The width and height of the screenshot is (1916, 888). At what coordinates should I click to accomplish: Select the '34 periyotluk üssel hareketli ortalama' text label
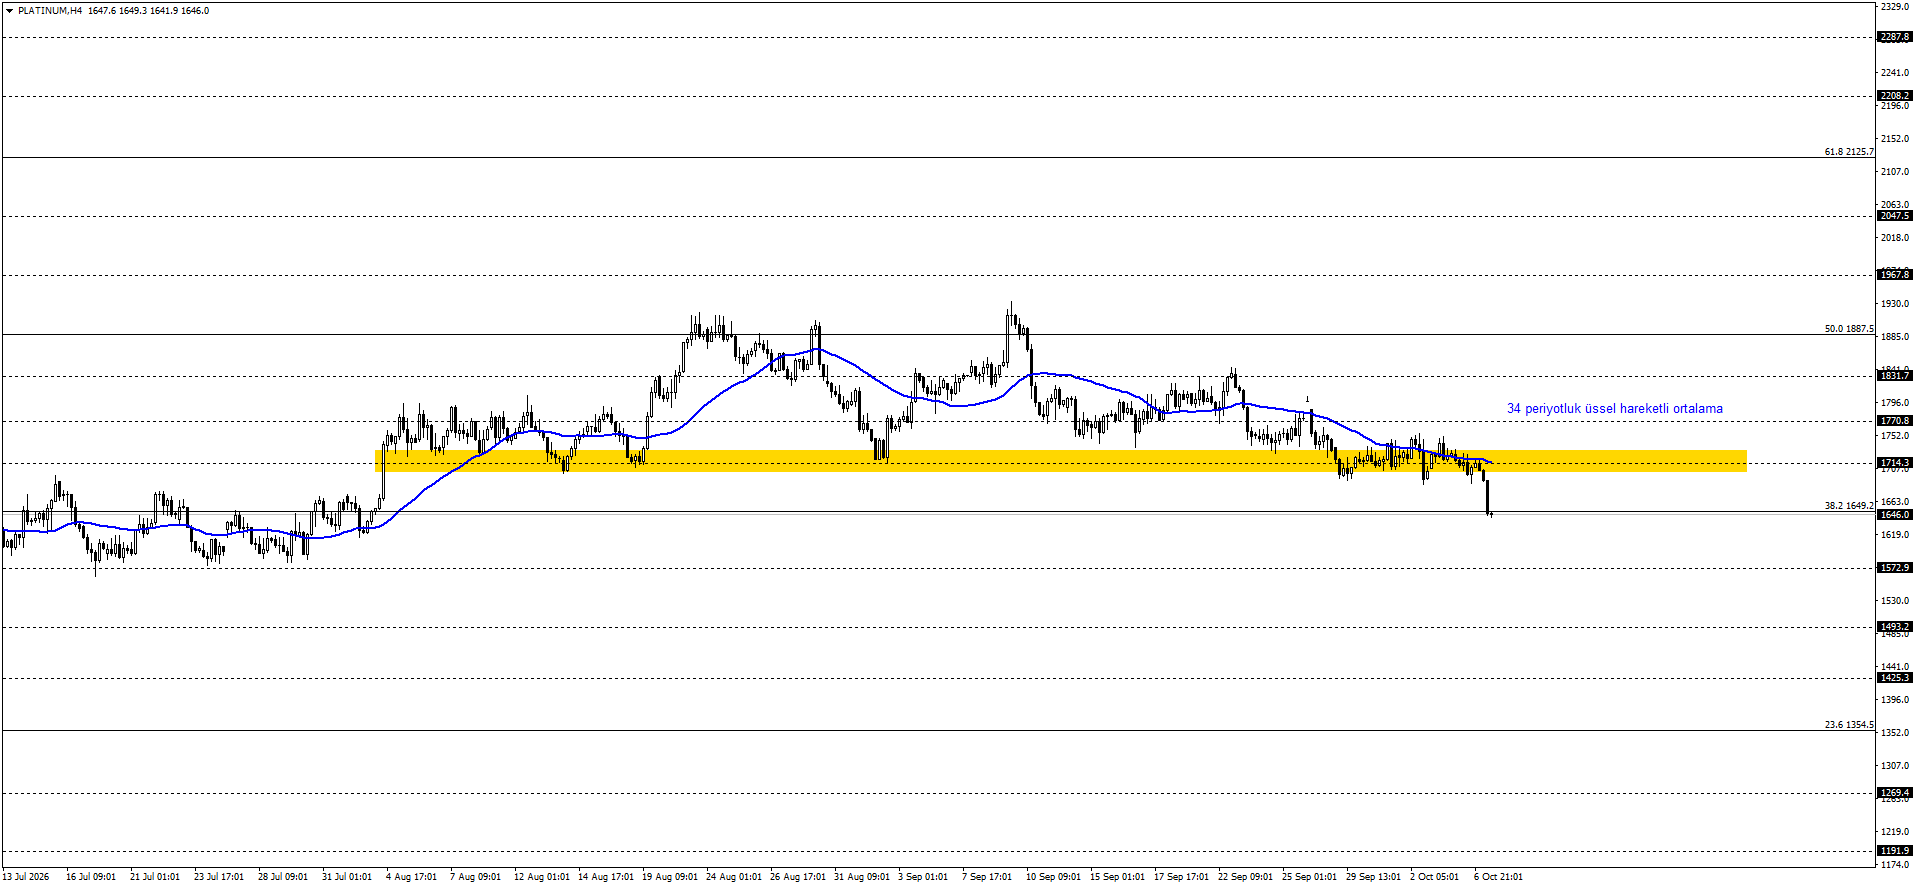[x=1614, y=409]
